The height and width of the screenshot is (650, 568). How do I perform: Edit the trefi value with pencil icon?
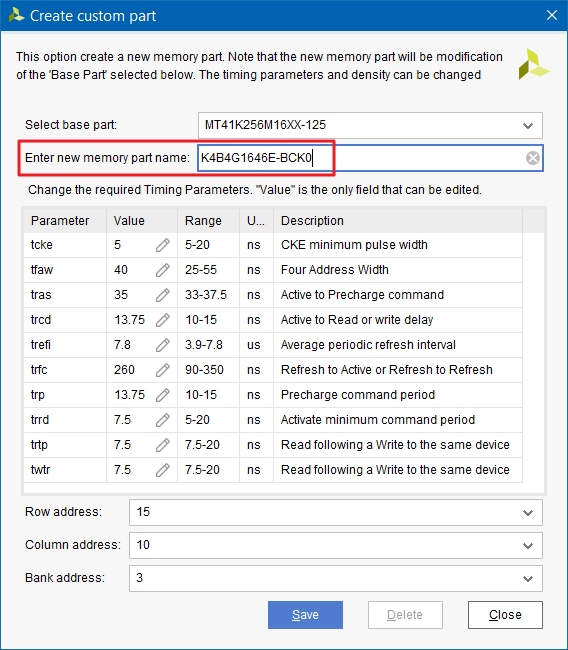point(163,345)
